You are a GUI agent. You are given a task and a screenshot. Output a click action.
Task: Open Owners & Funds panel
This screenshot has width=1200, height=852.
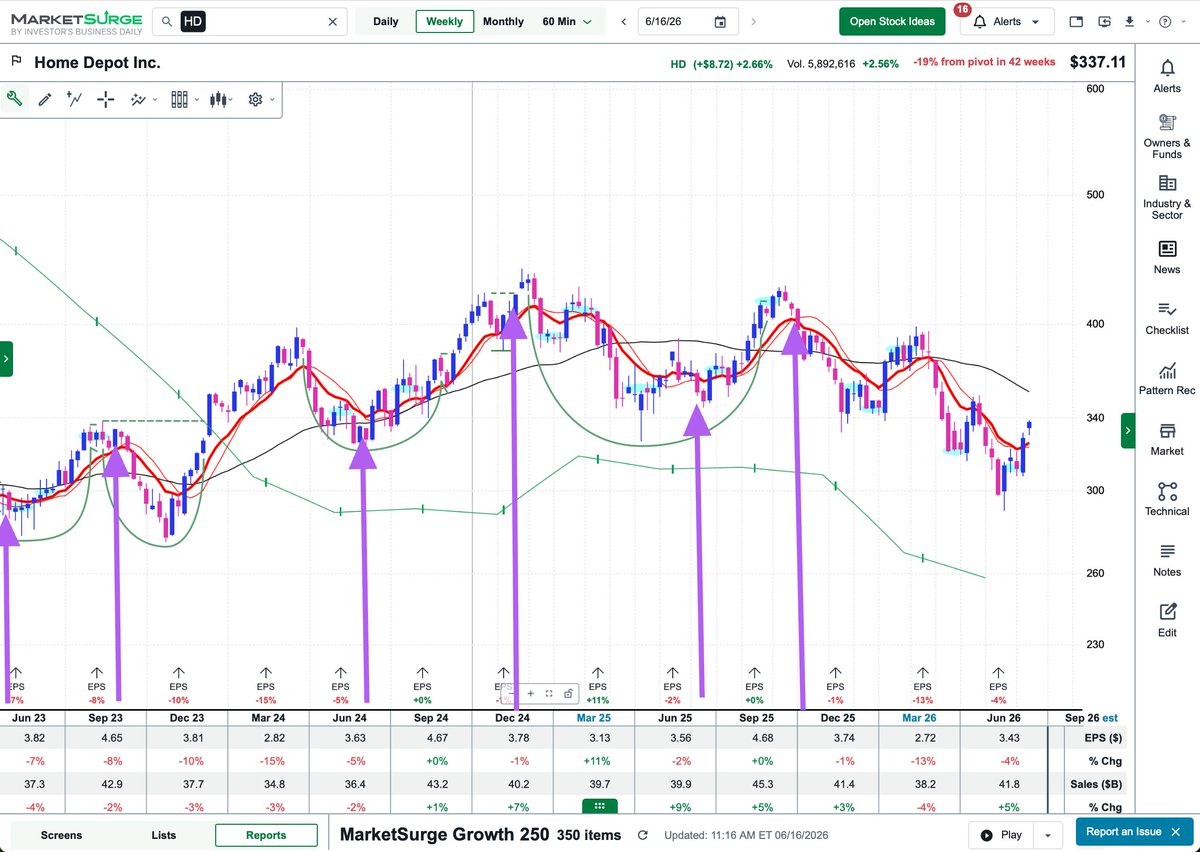[x=1167, y=136]
